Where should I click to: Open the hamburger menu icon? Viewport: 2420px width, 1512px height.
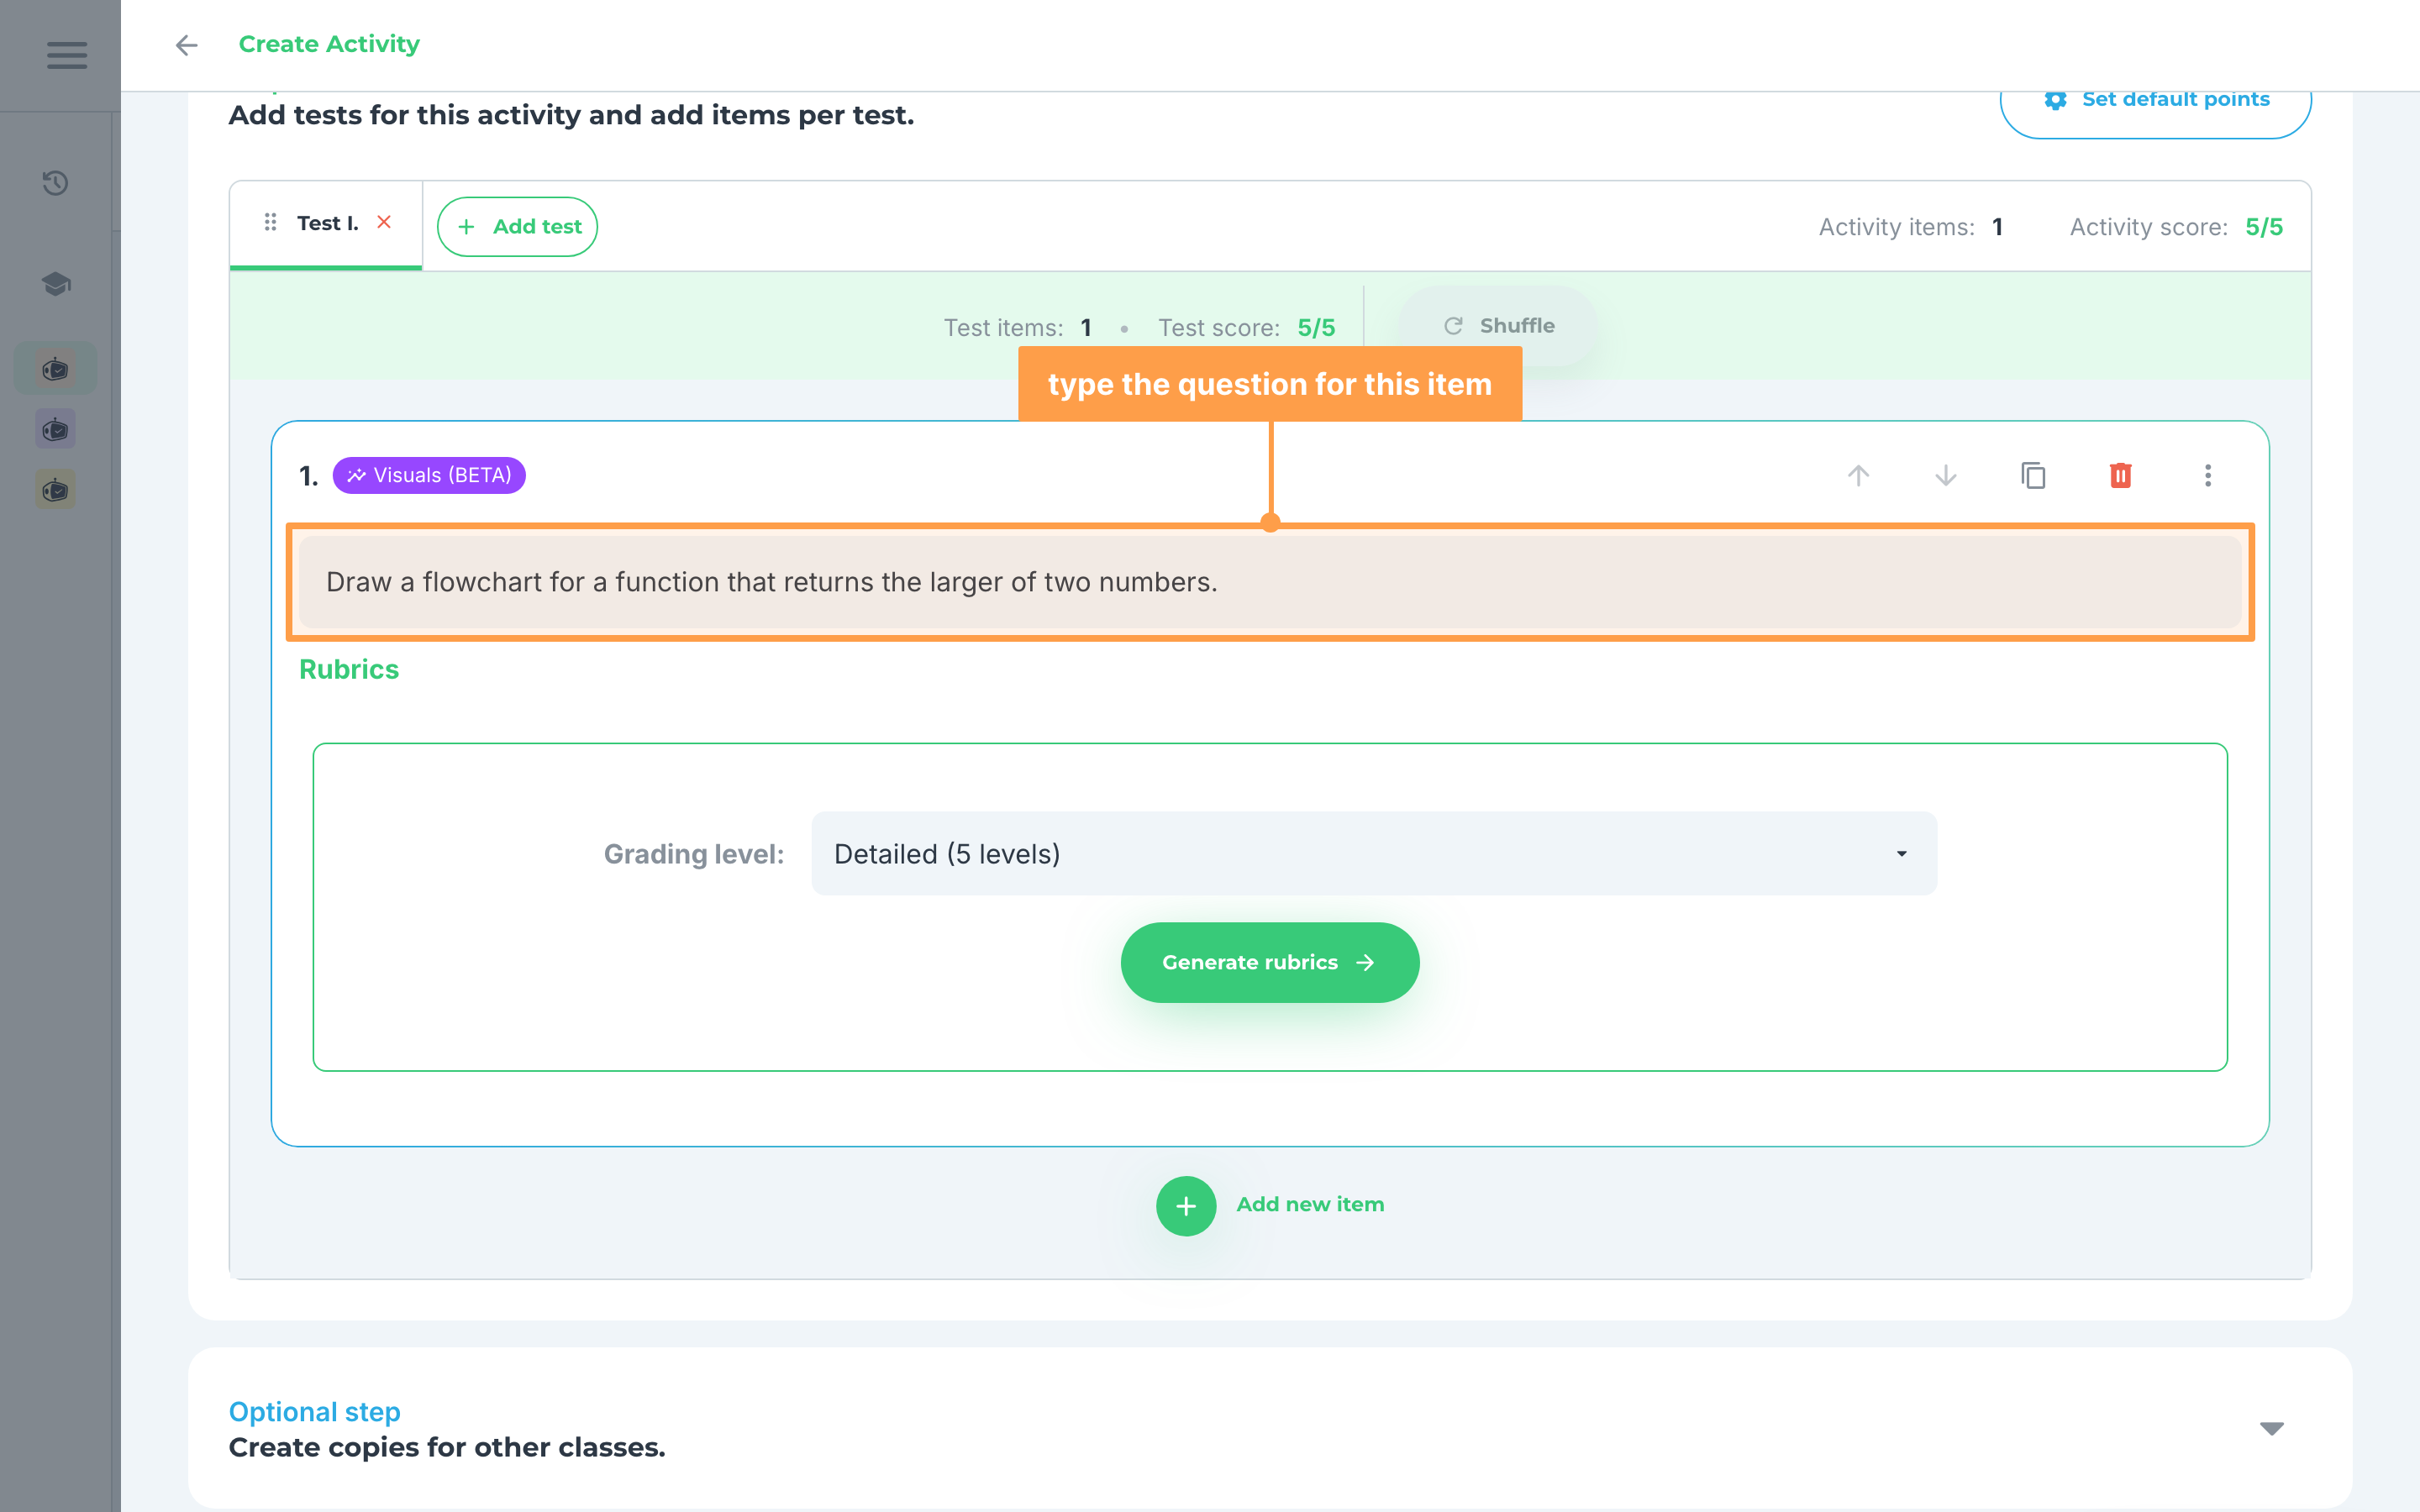67,55
